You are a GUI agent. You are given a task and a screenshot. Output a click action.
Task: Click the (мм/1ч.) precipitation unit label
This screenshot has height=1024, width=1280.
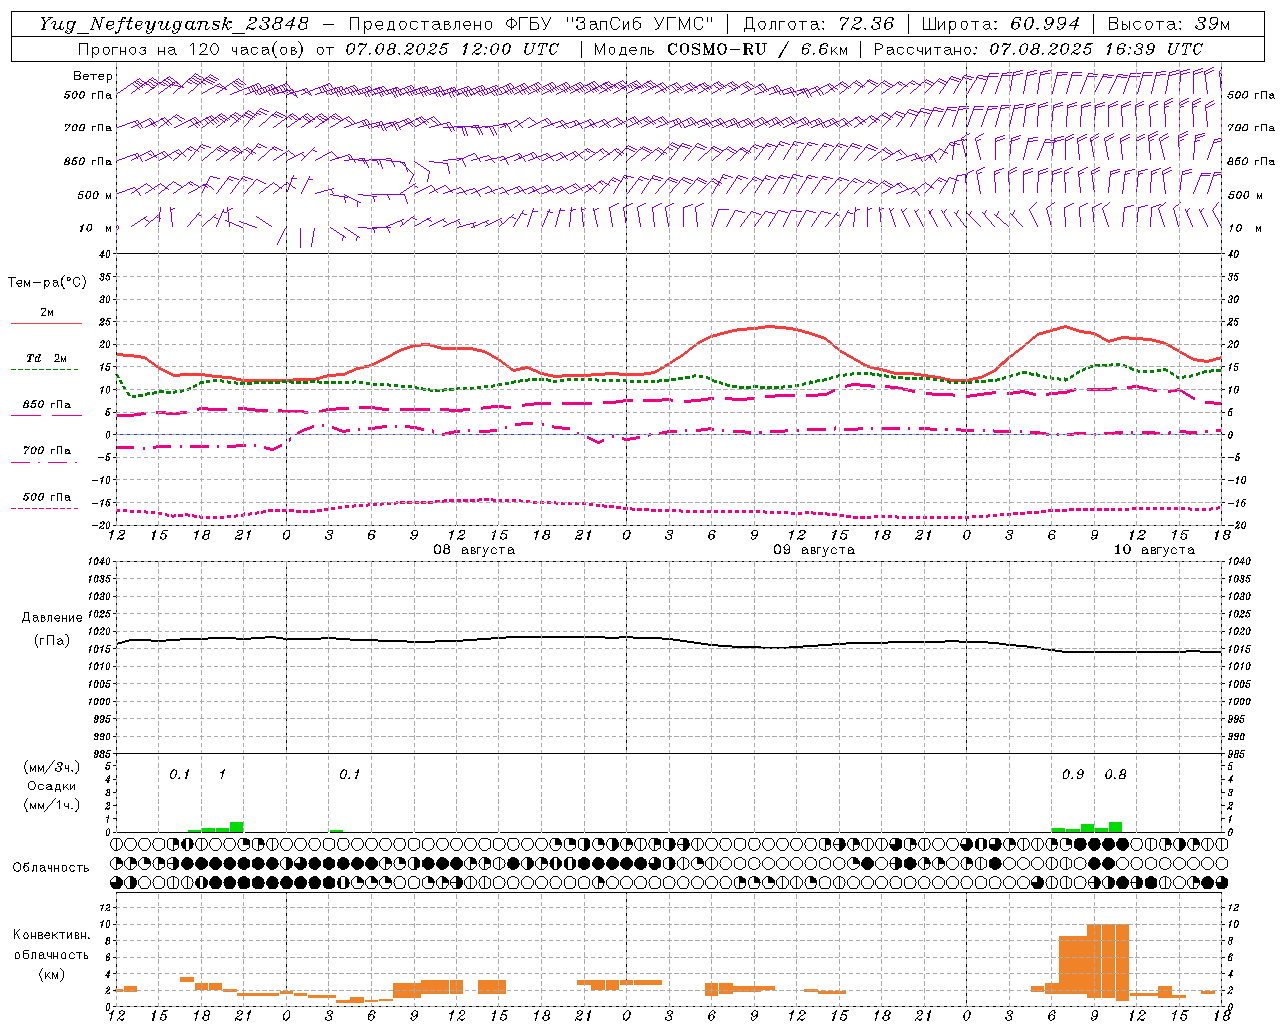point(52,805)
